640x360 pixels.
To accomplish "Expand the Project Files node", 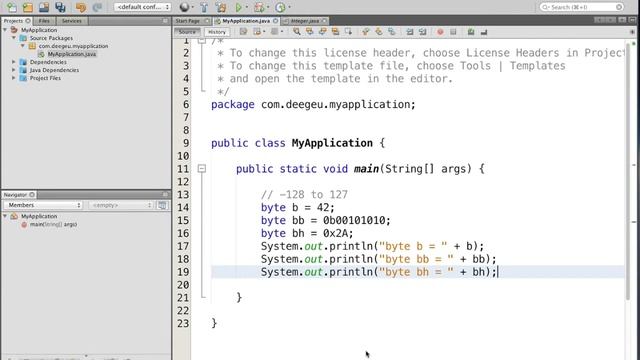I will click(x=14, y=78).
